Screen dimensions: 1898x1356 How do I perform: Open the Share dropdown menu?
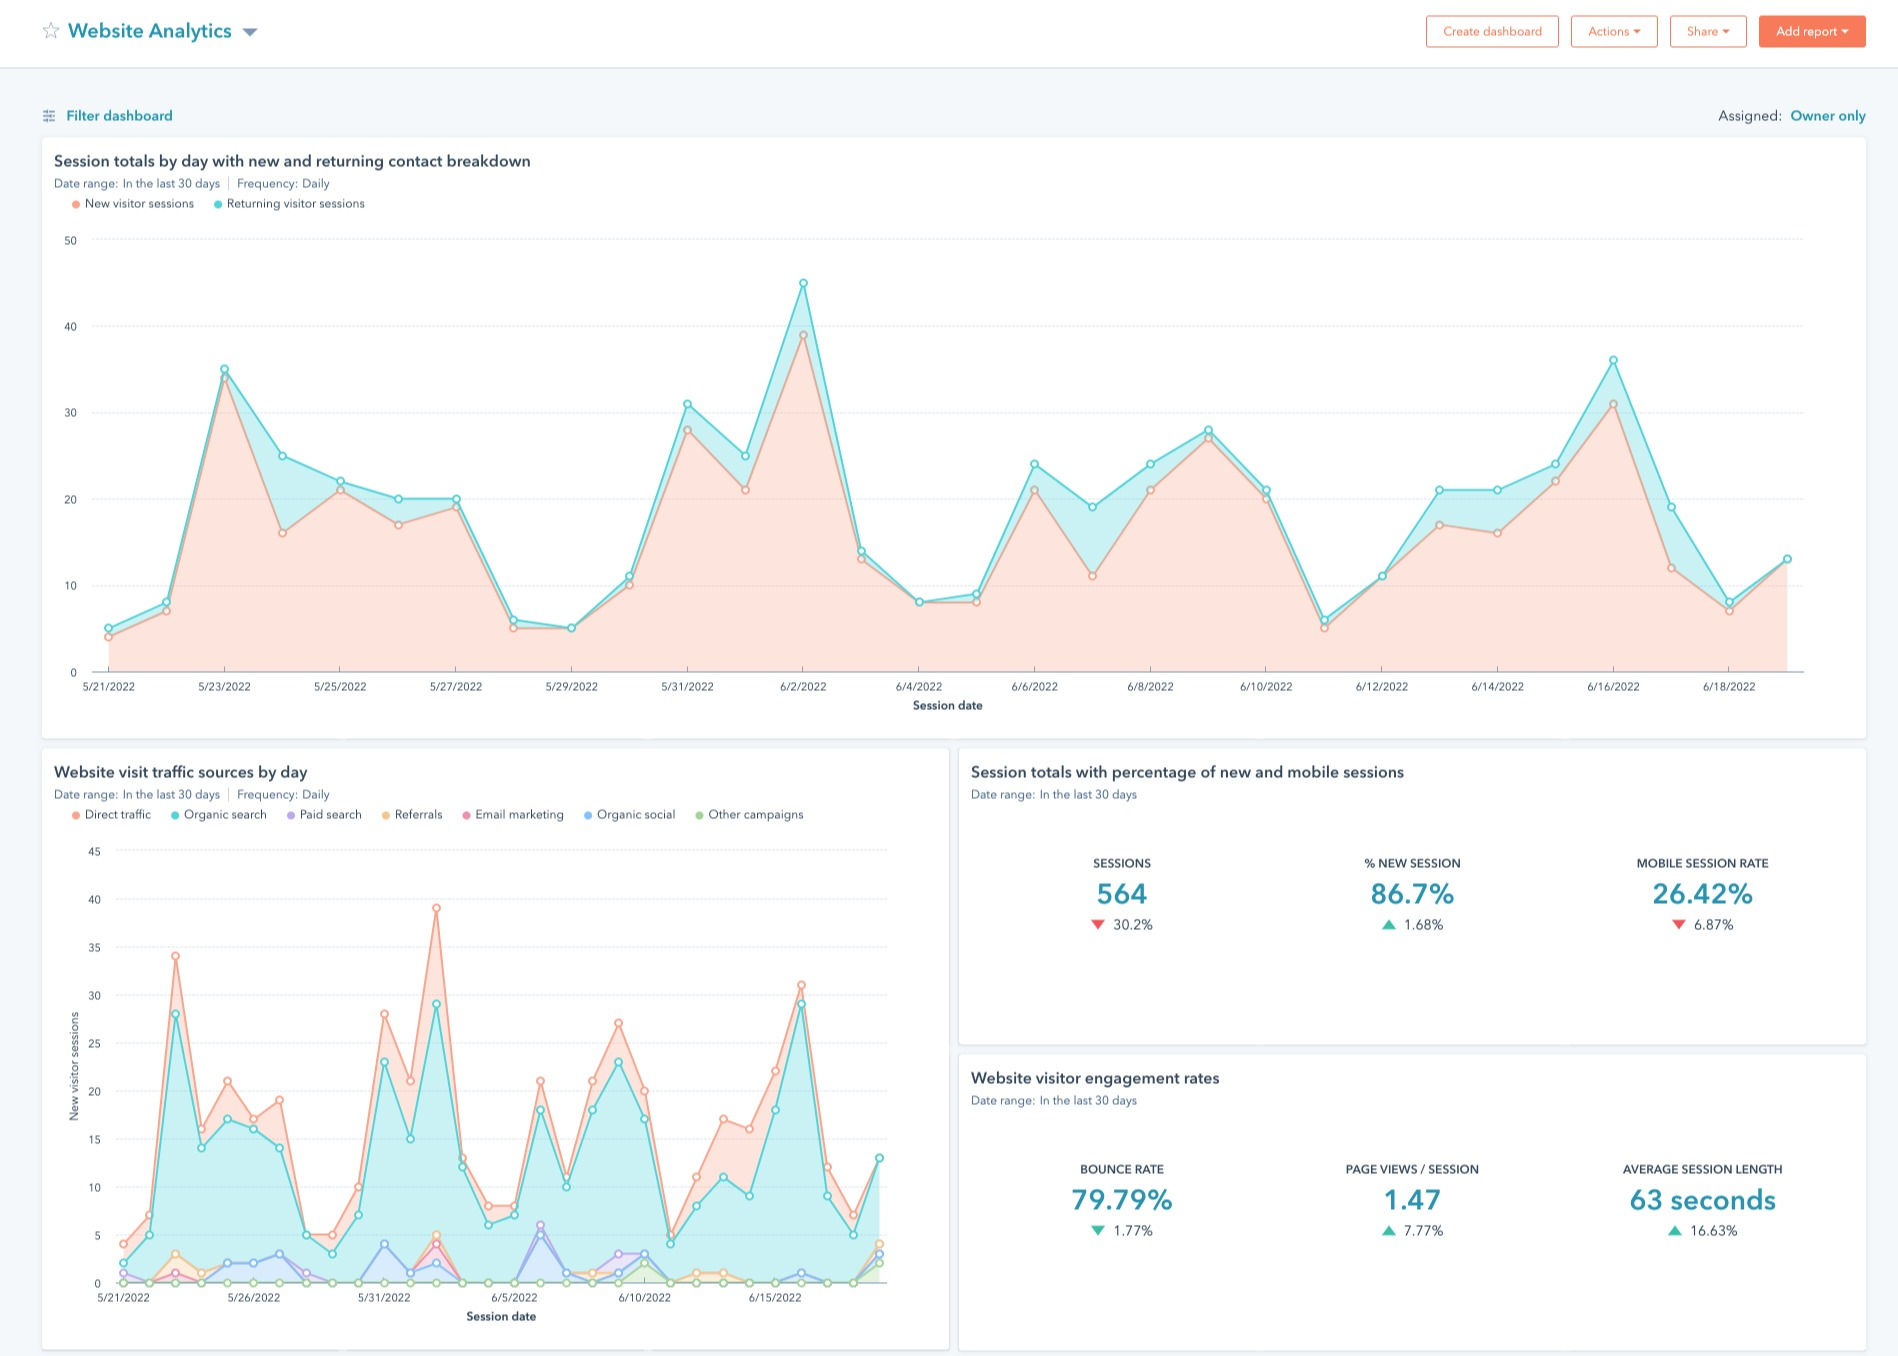coord(1708,31)
